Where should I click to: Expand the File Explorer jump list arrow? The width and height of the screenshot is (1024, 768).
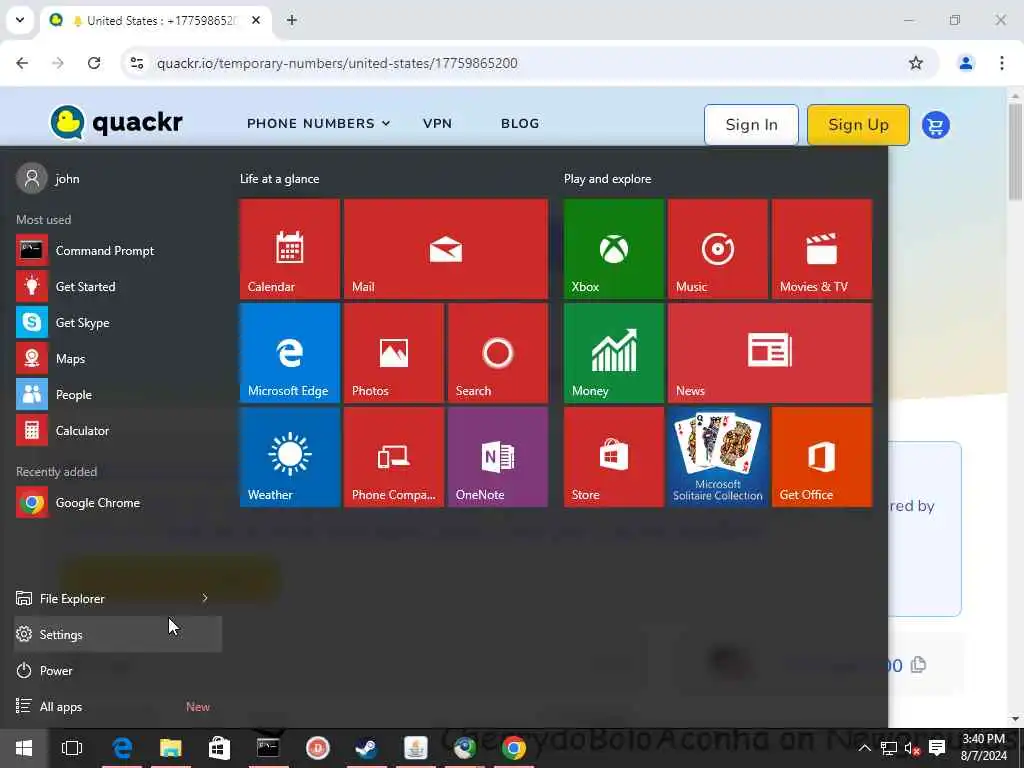pos(205,598)
